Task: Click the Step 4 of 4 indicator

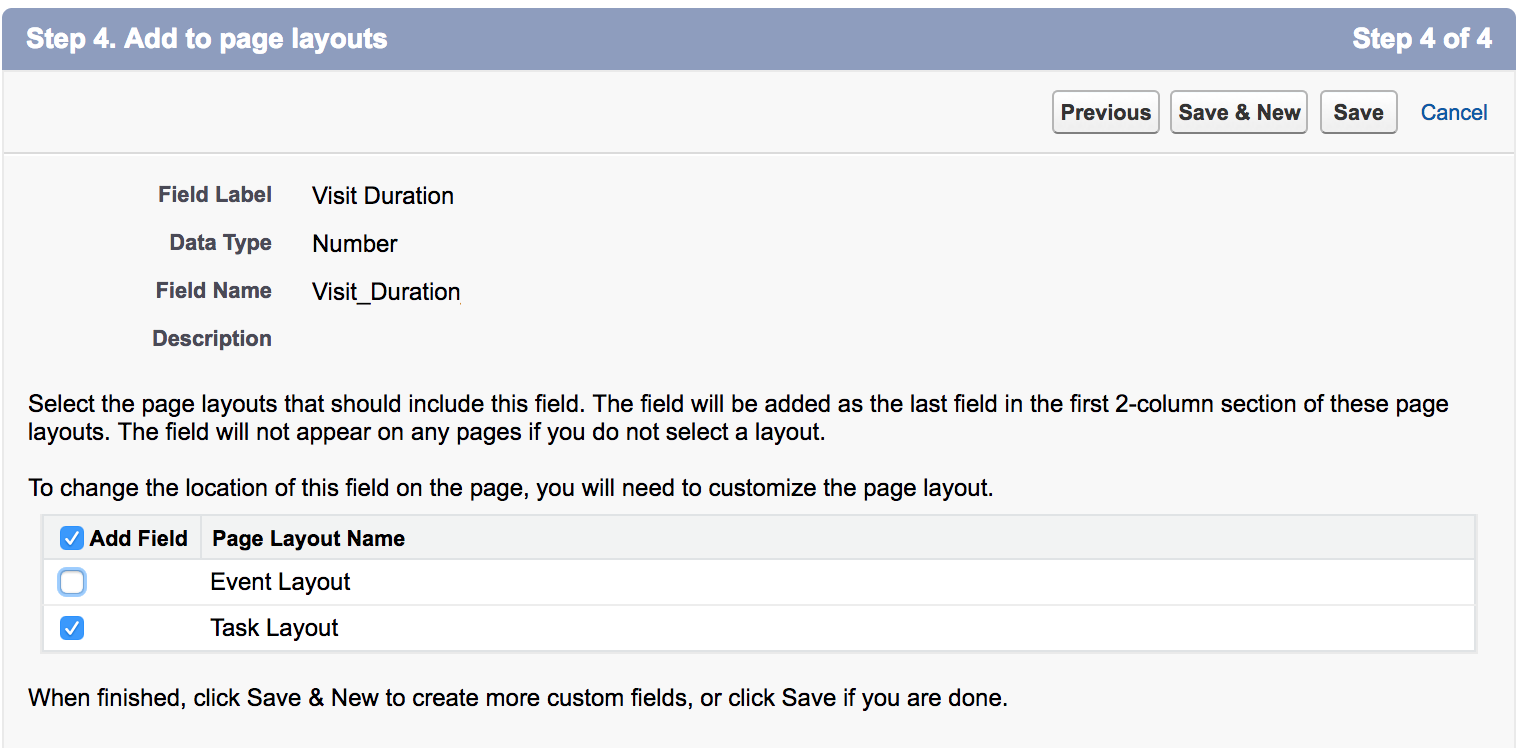Action: click(x=1422, y=39)
